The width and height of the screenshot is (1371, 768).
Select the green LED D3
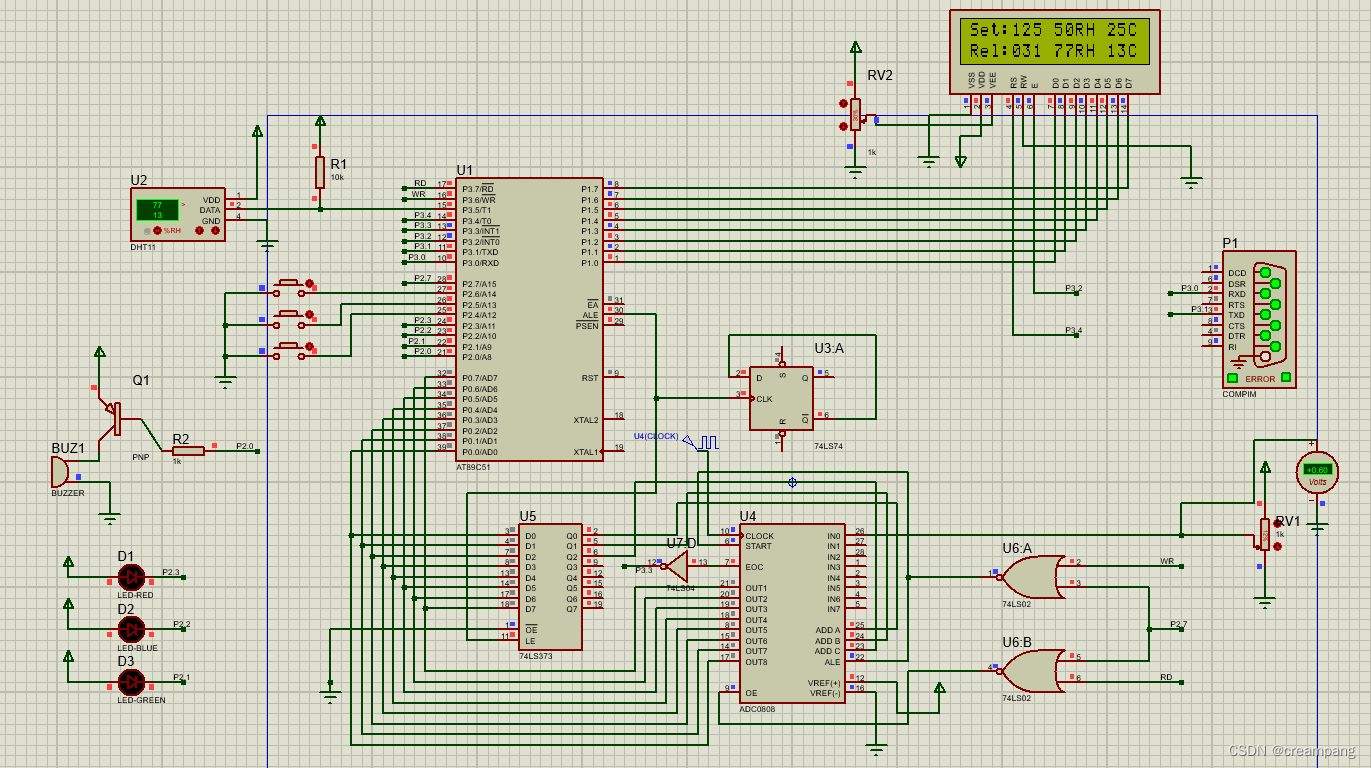tap(131, 682)
